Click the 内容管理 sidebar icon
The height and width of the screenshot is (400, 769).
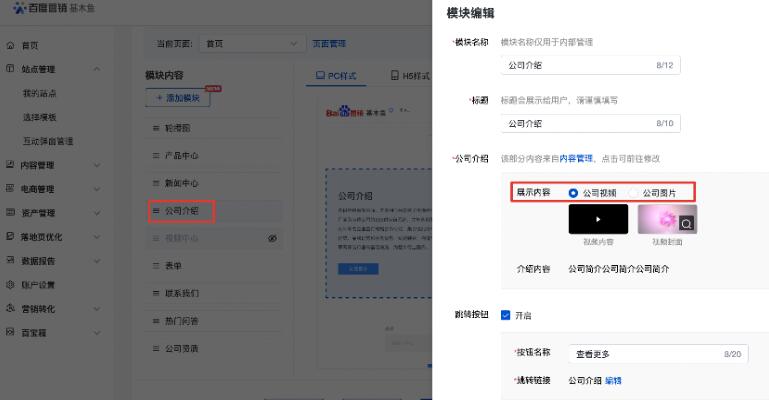point(10,165)
